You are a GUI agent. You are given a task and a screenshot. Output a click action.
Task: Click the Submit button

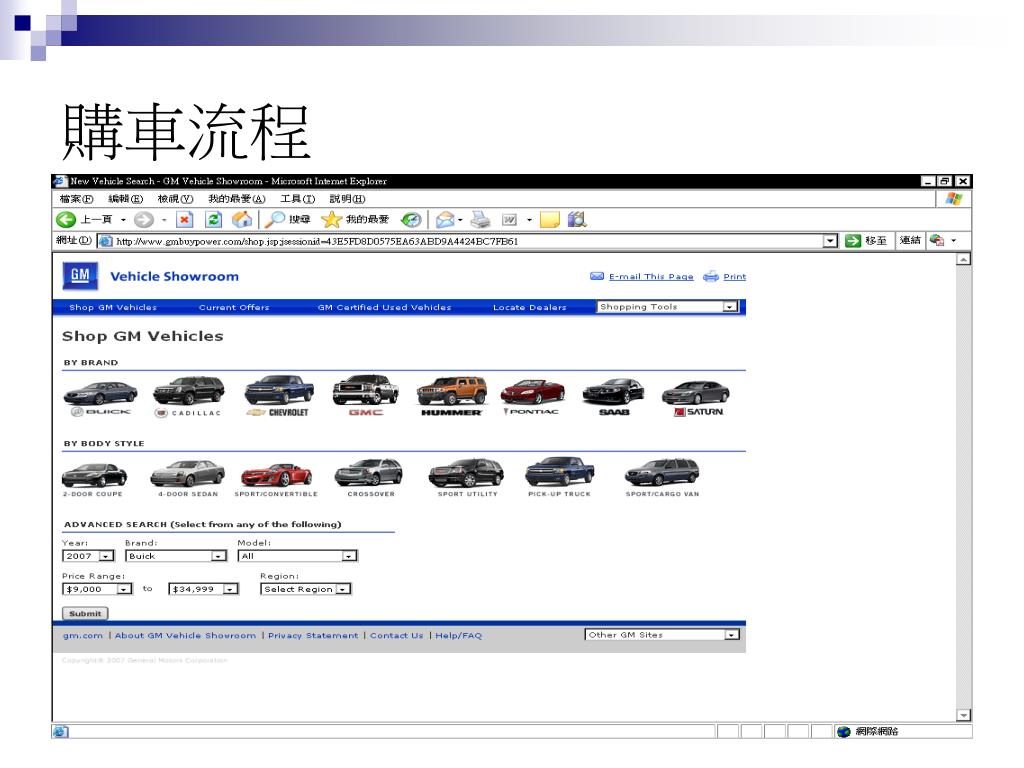click(85, 613)
